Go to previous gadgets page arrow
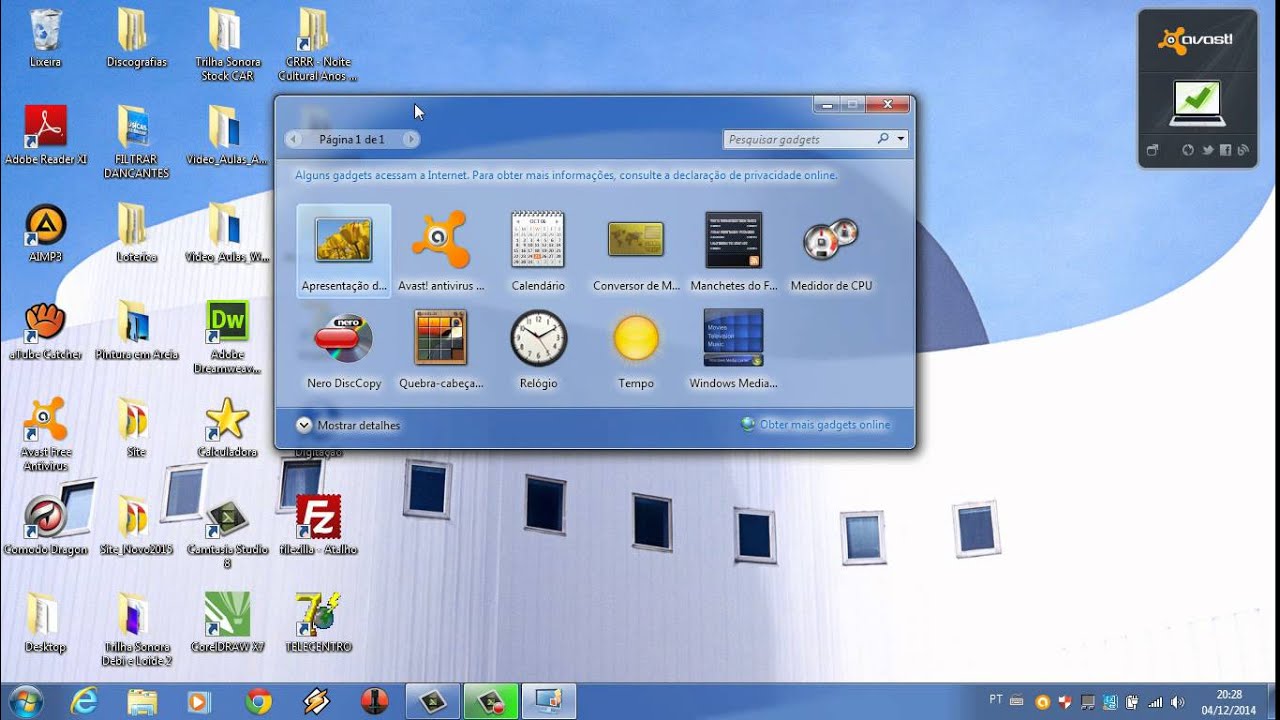1280x720 pixels. point(293,139)
